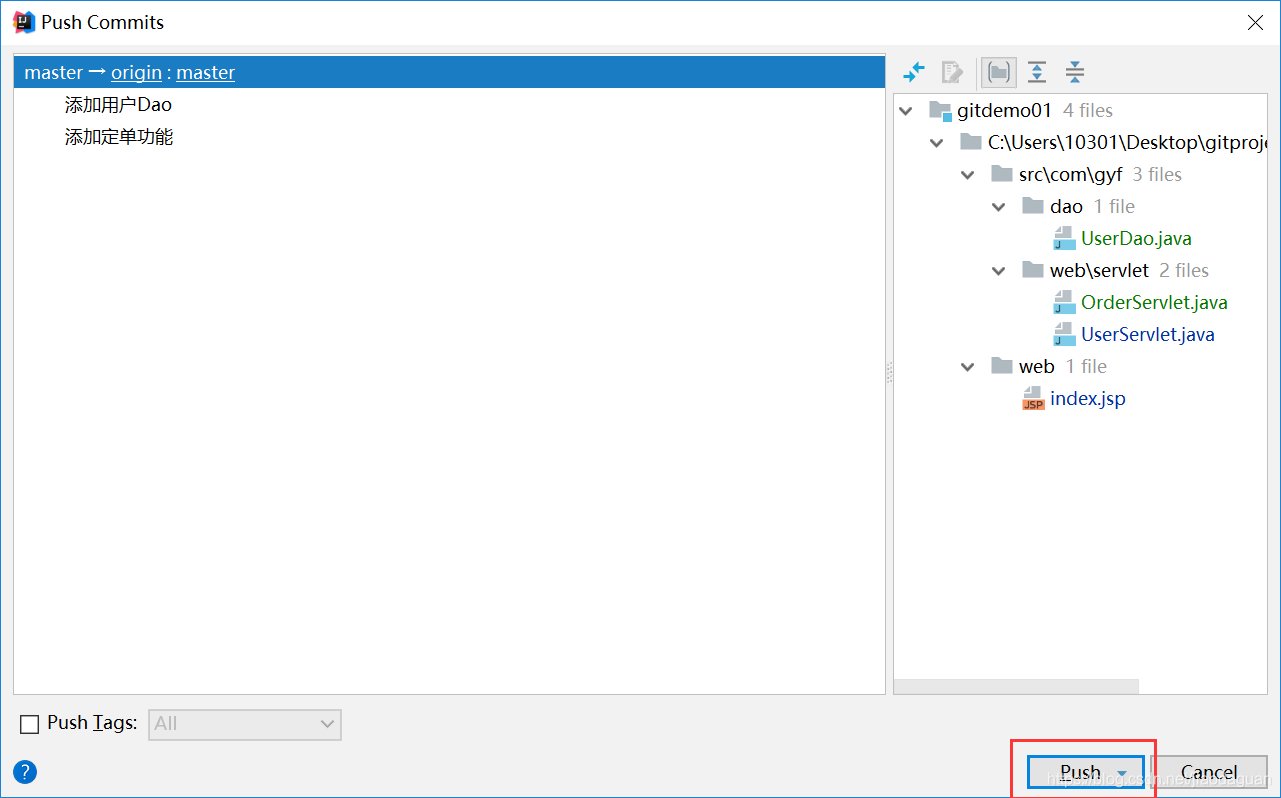Collapse the C:\Users\10301 path node
The width and height of the screenshot is (1281, 798).
tap(937, 143)
